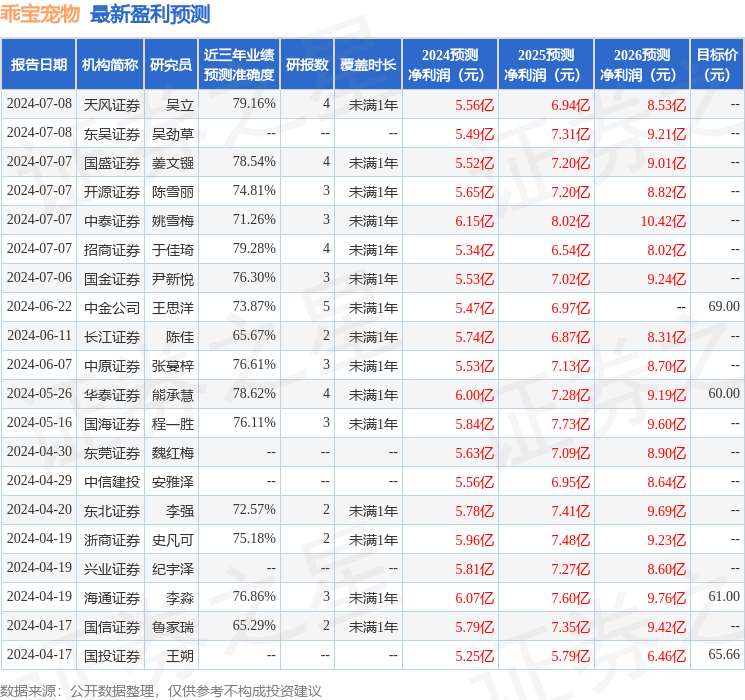The width and height of the screenshot is (745, 700).
Task: Select the 国金证券 institution cell
Action: (112, 279)
